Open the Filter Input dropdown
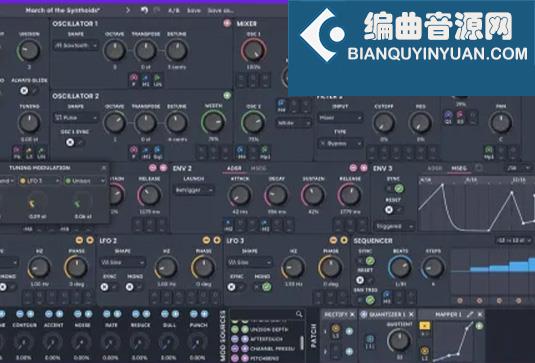This screenshot has width=535, height=363. (340, 118)
